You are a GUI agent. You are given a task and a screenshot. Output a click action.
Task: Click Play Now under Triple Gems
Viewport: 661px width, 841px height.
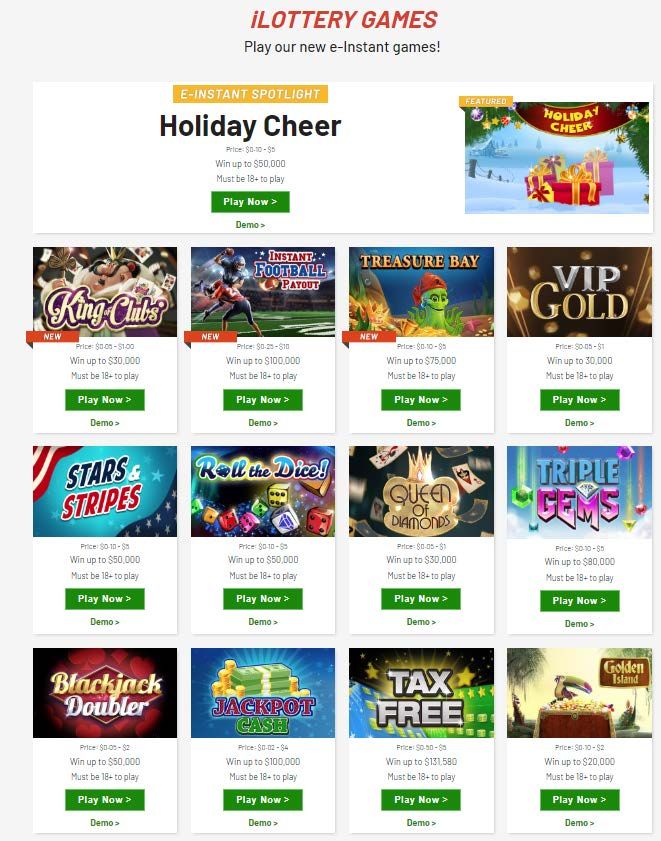579,601
